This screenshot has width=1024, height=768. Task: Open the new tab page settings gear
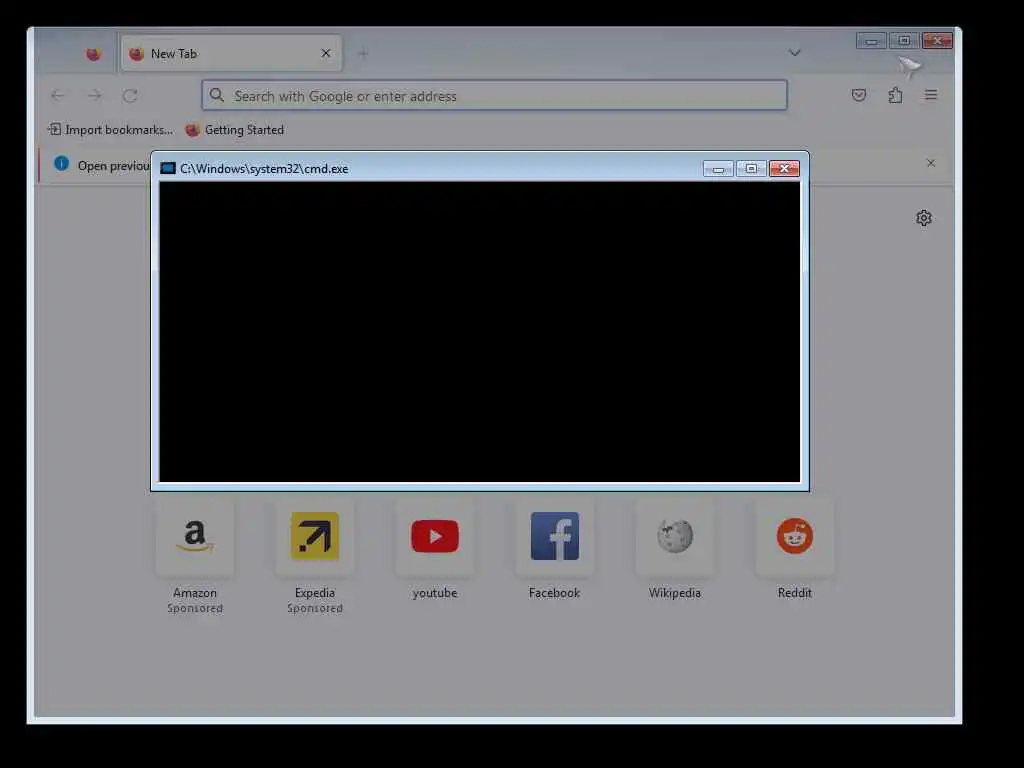coord(923,218)
